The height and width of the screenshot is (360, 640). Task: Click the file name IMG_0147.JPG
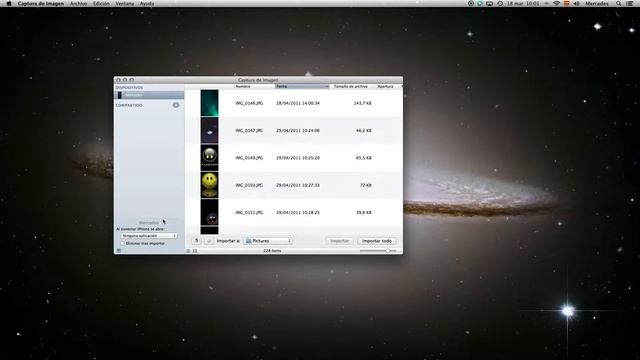point(249,131)
